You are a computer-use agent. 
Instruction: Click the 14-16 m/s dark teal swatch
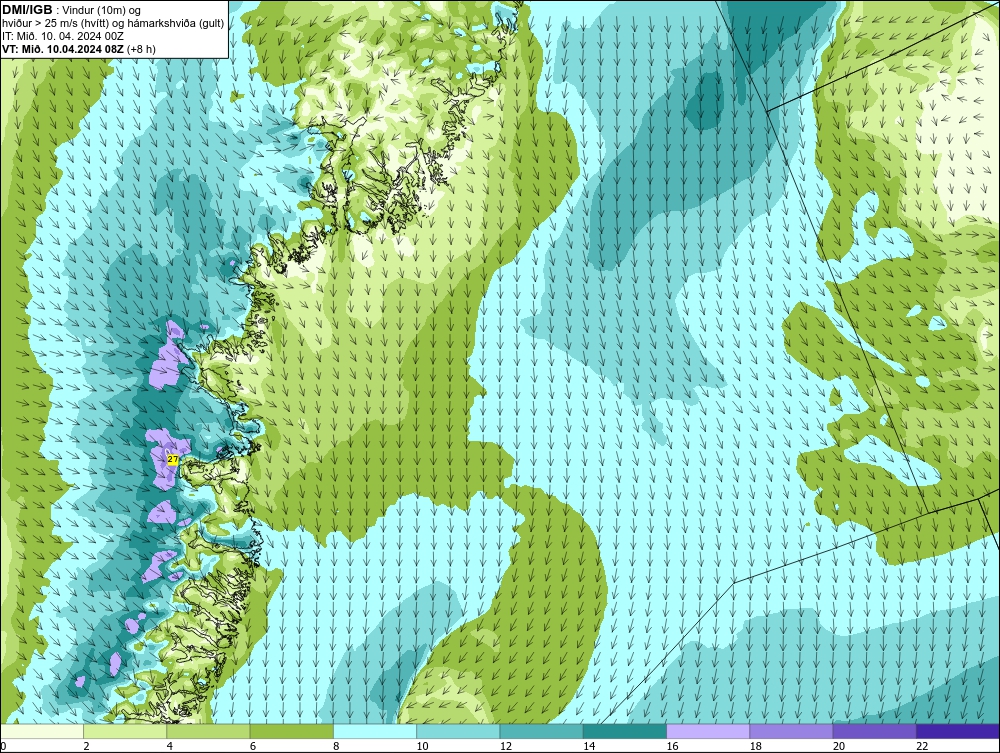tap(624, 731)
